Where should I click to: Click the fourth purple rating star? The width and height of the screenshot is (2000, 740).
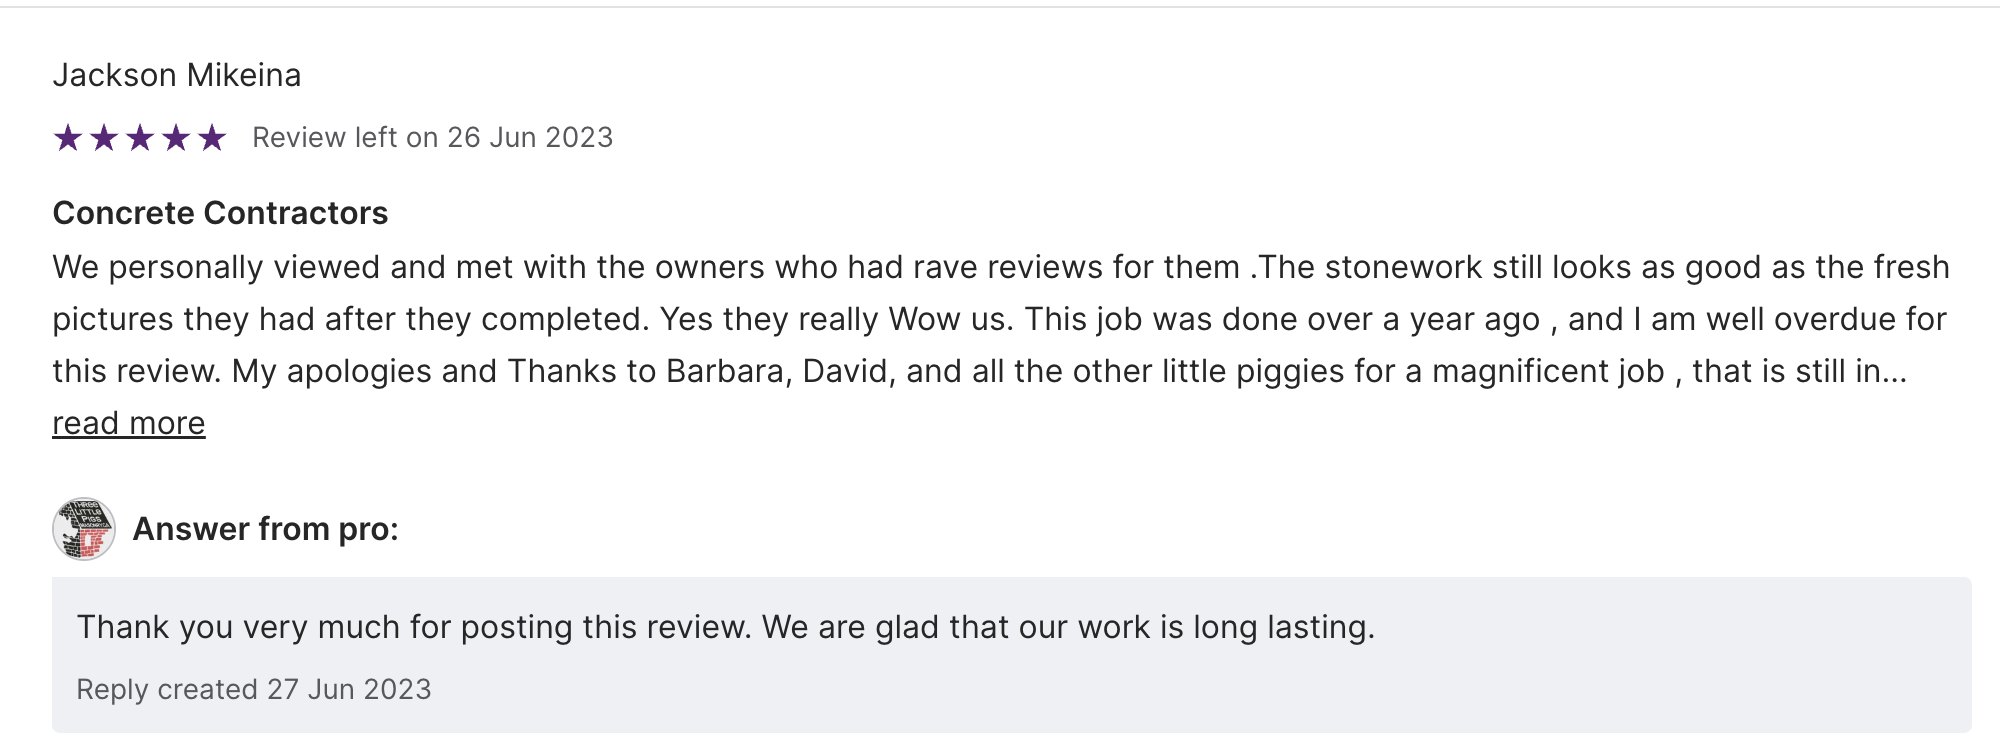point(176,138)
